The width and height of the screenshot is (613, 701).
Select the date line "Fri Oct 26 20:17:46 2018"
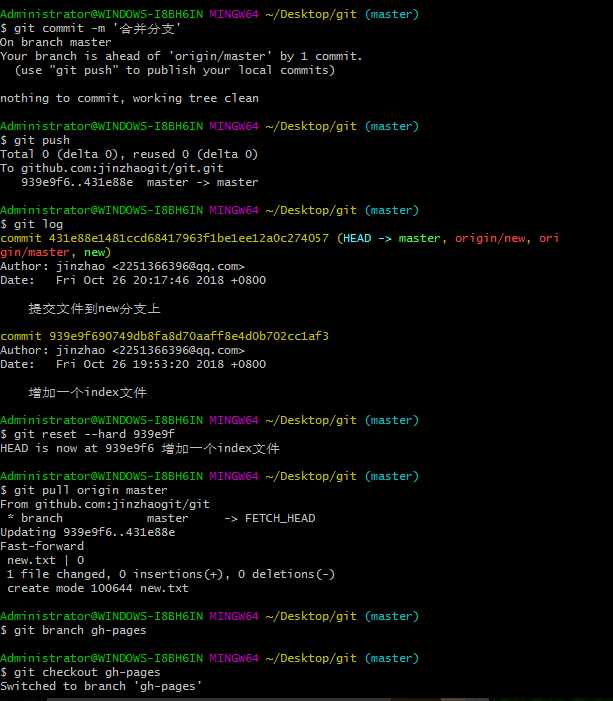point(133,280)
